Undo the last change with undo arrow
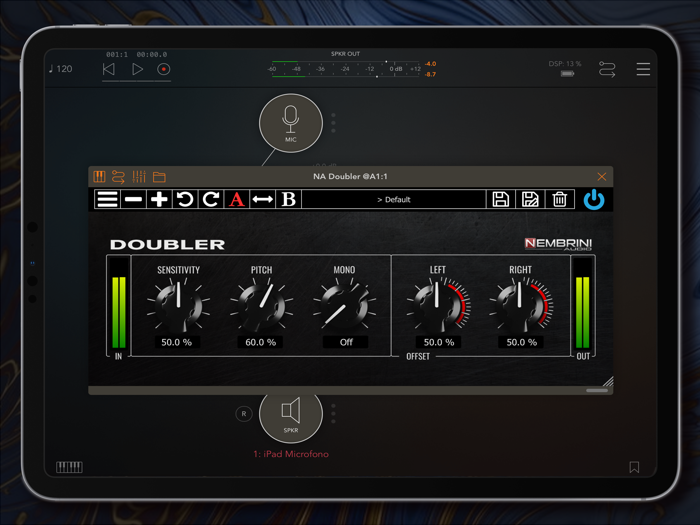This screenshot has height=525, width=700. (x=185, y=199)
